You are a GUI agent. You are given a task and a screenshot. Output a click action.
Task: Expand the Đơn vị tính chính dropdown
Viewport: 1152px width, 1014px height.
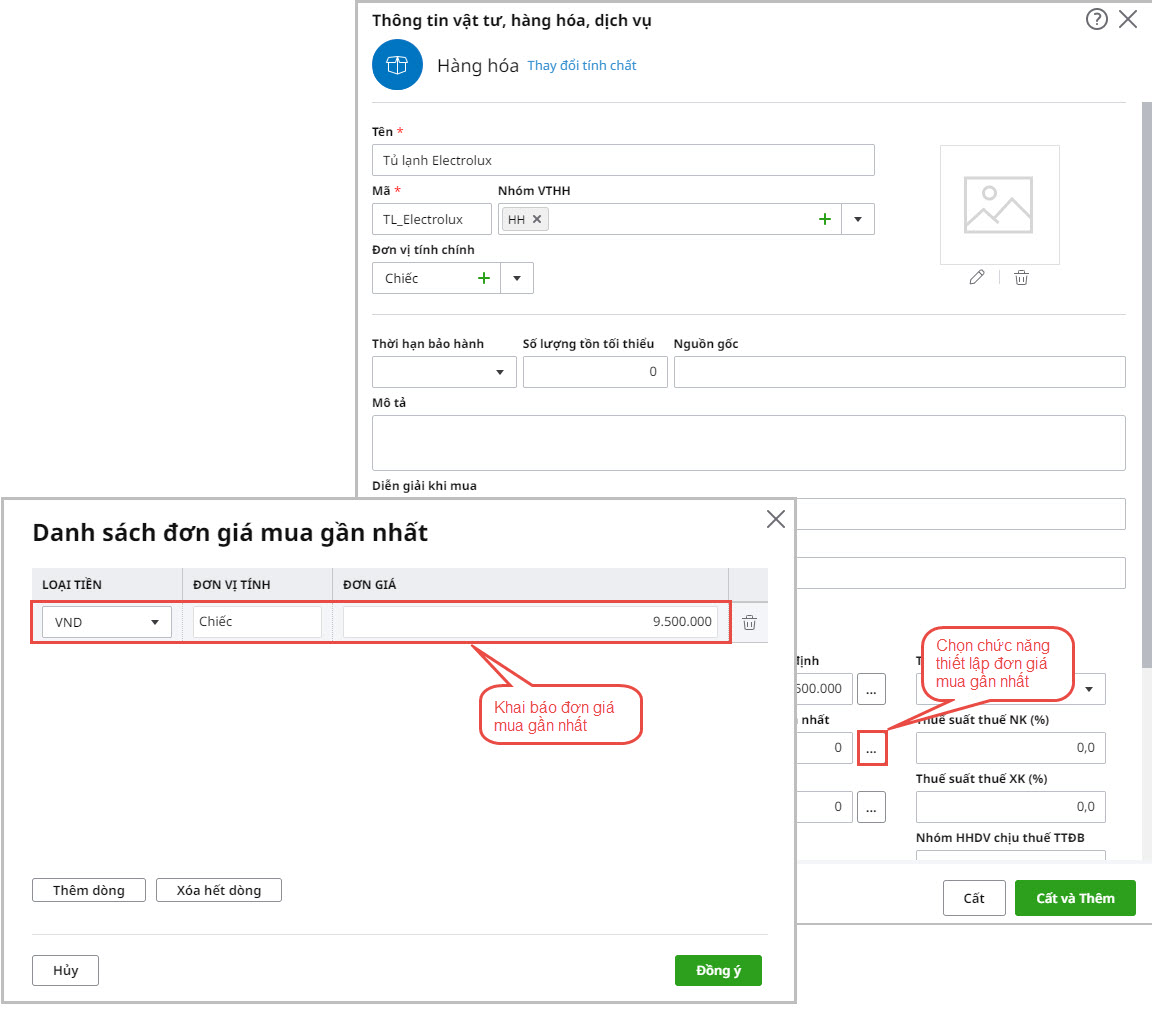pos(517,278)
